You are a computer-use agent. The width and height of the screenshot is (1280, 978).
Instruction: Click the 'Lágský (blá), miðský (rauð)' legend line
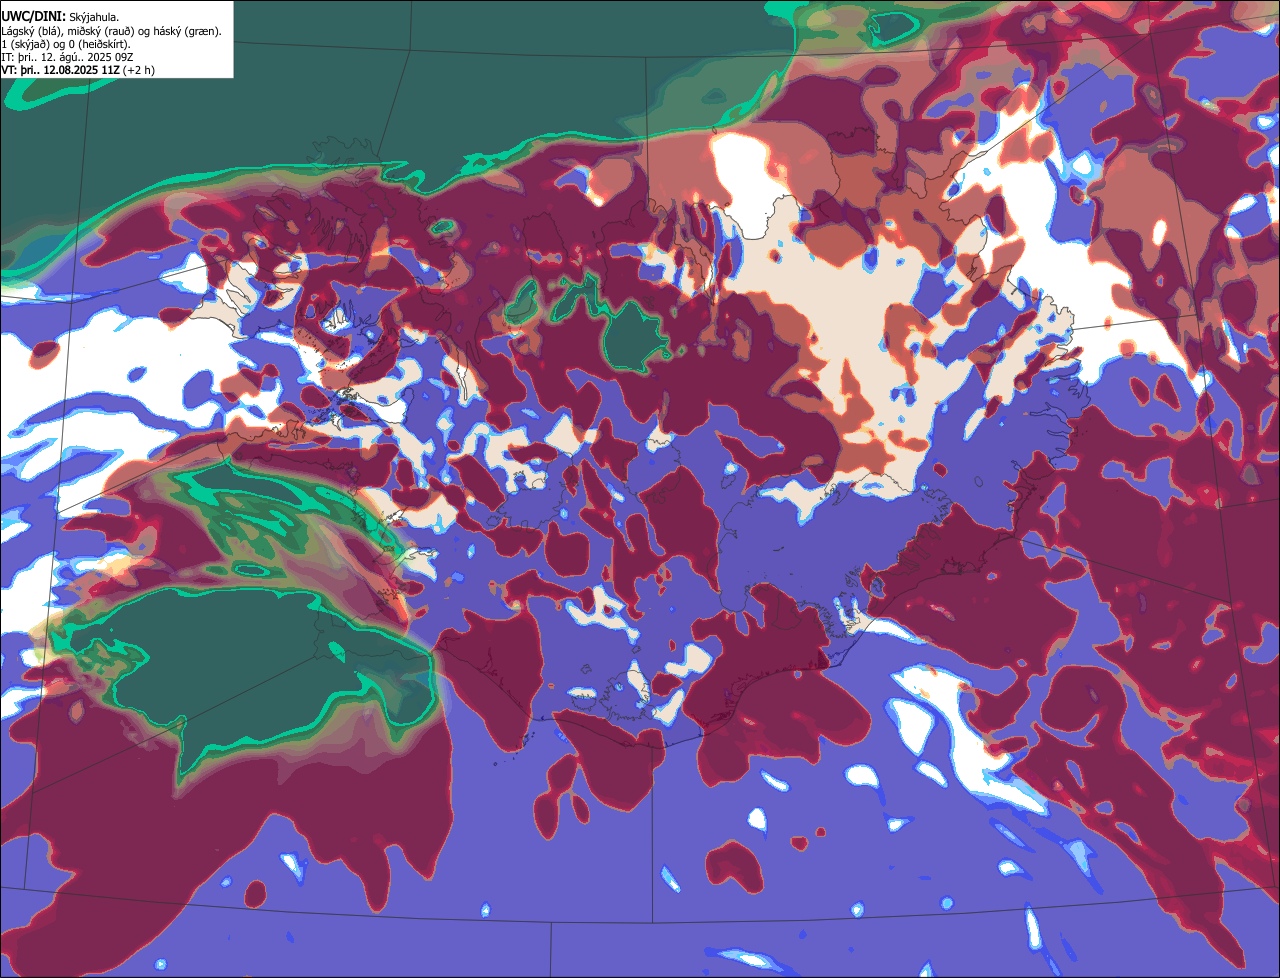click(x=112, y=31)
